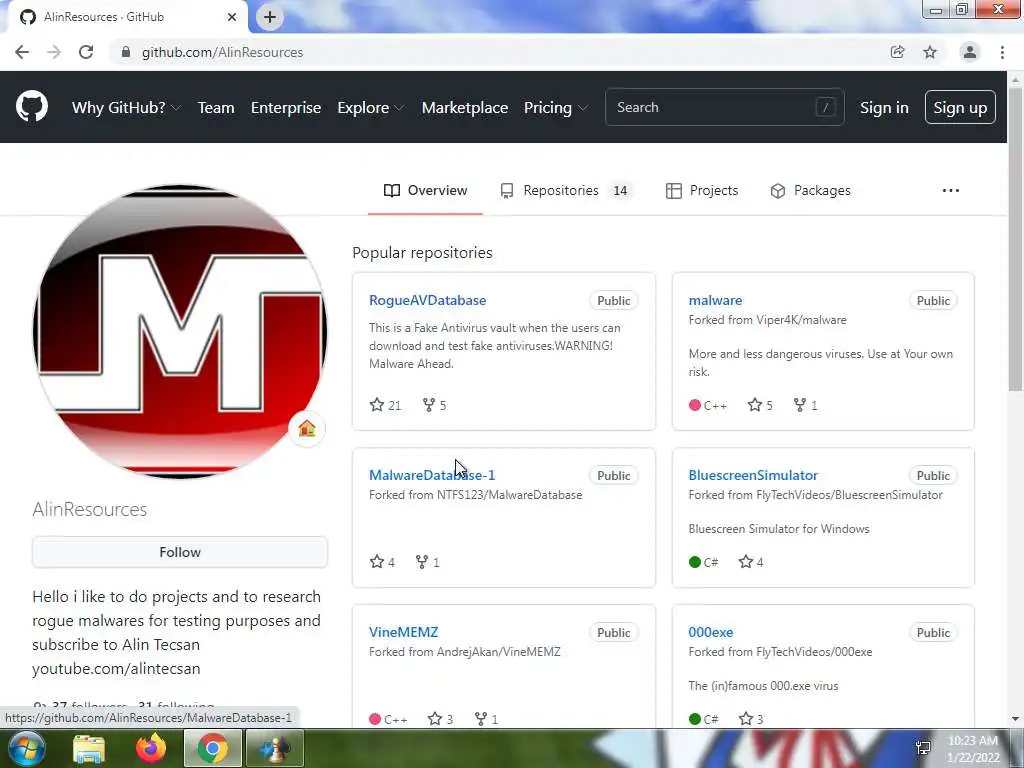This screenshot has height=768, width=1024.
Task: Open the profile three-dots more menu
Action: (x=951, y=191)
